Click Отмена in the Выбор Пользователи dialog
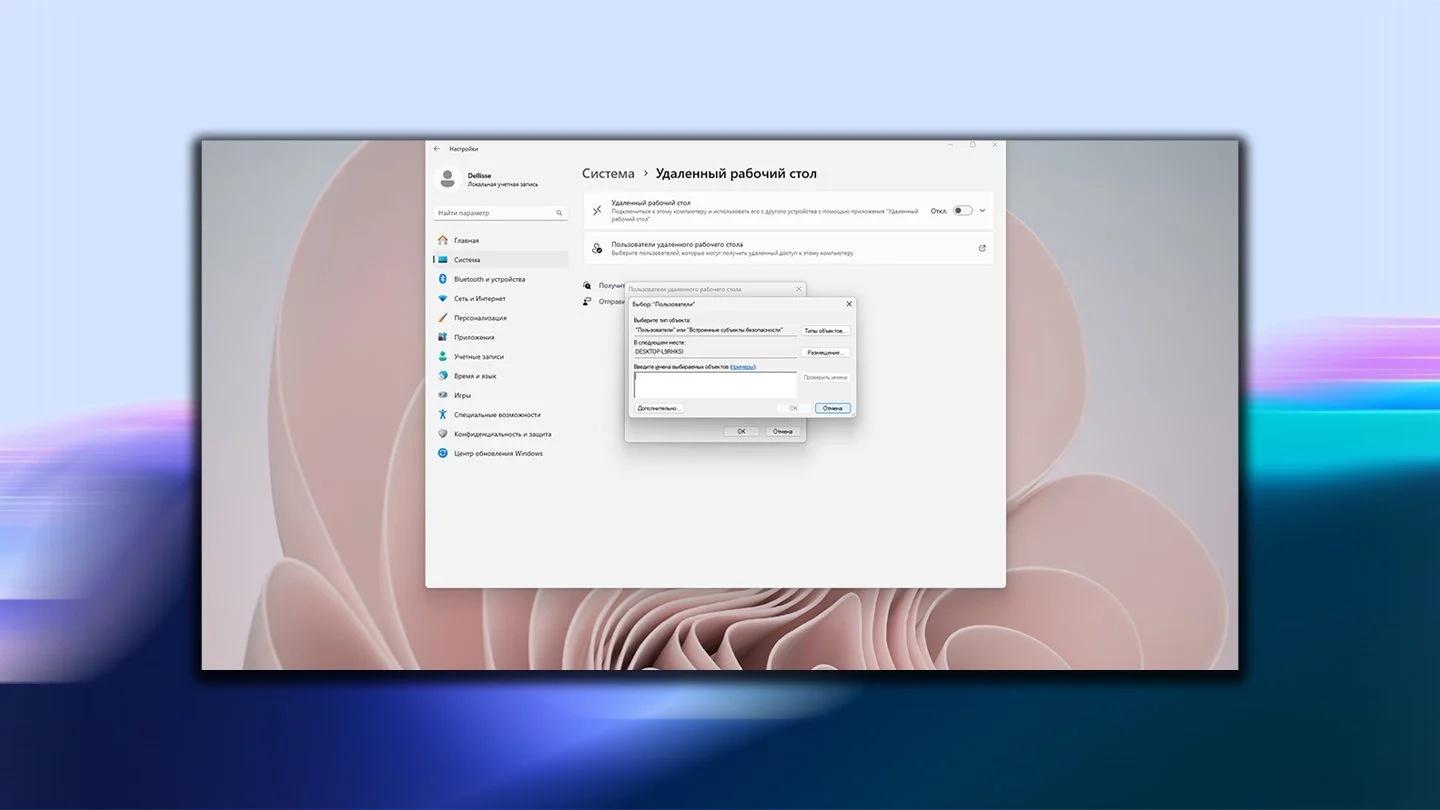The height and width of the screenshot is (810, 1440). (833, 408)
